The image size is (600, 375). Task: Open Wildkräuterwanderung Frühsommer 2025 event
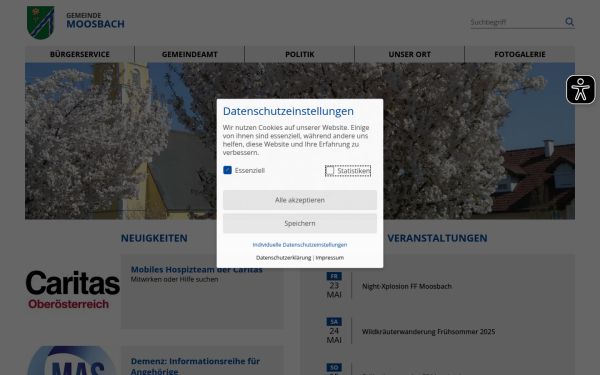(428, 331)
